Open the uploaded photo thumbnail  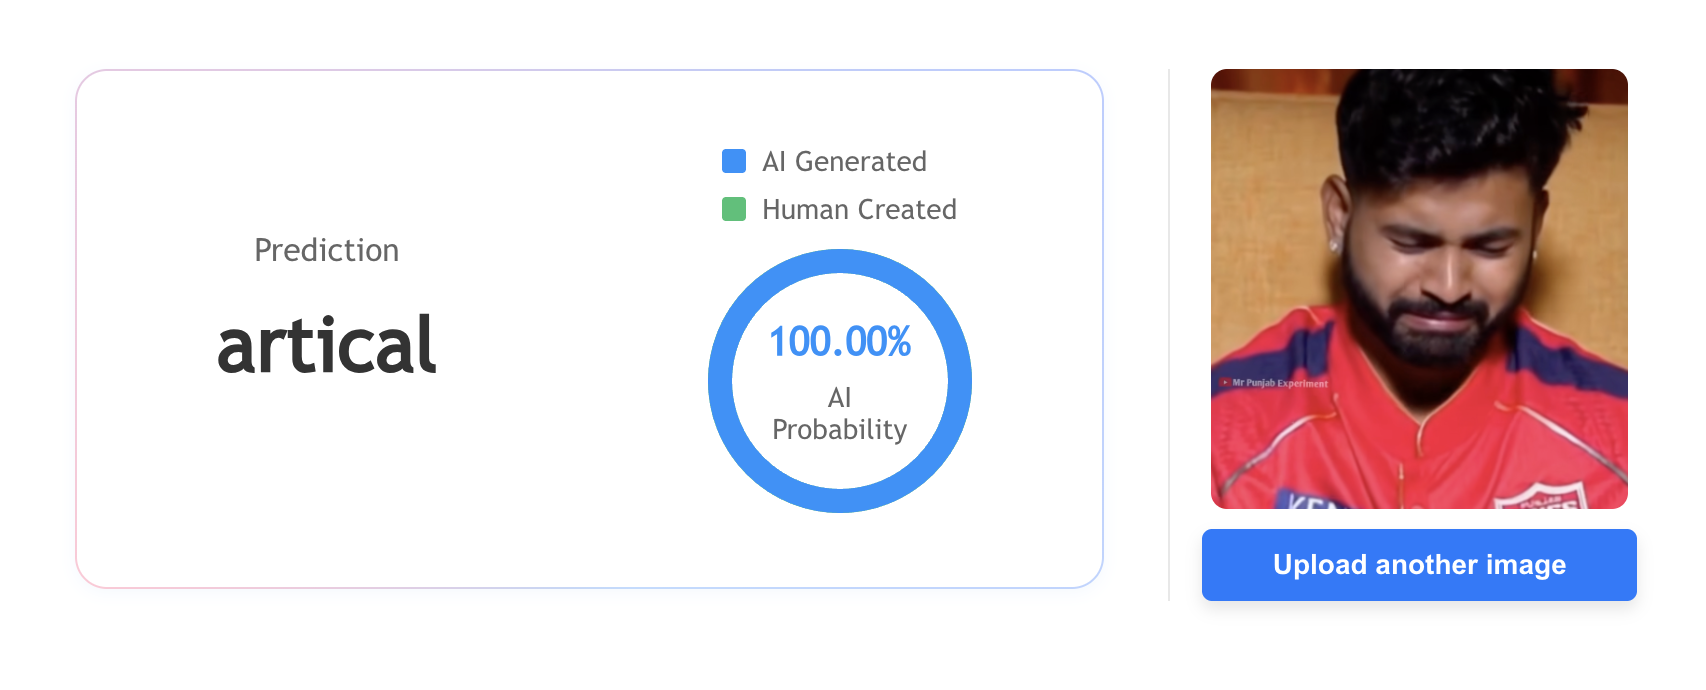(1419, 289)
